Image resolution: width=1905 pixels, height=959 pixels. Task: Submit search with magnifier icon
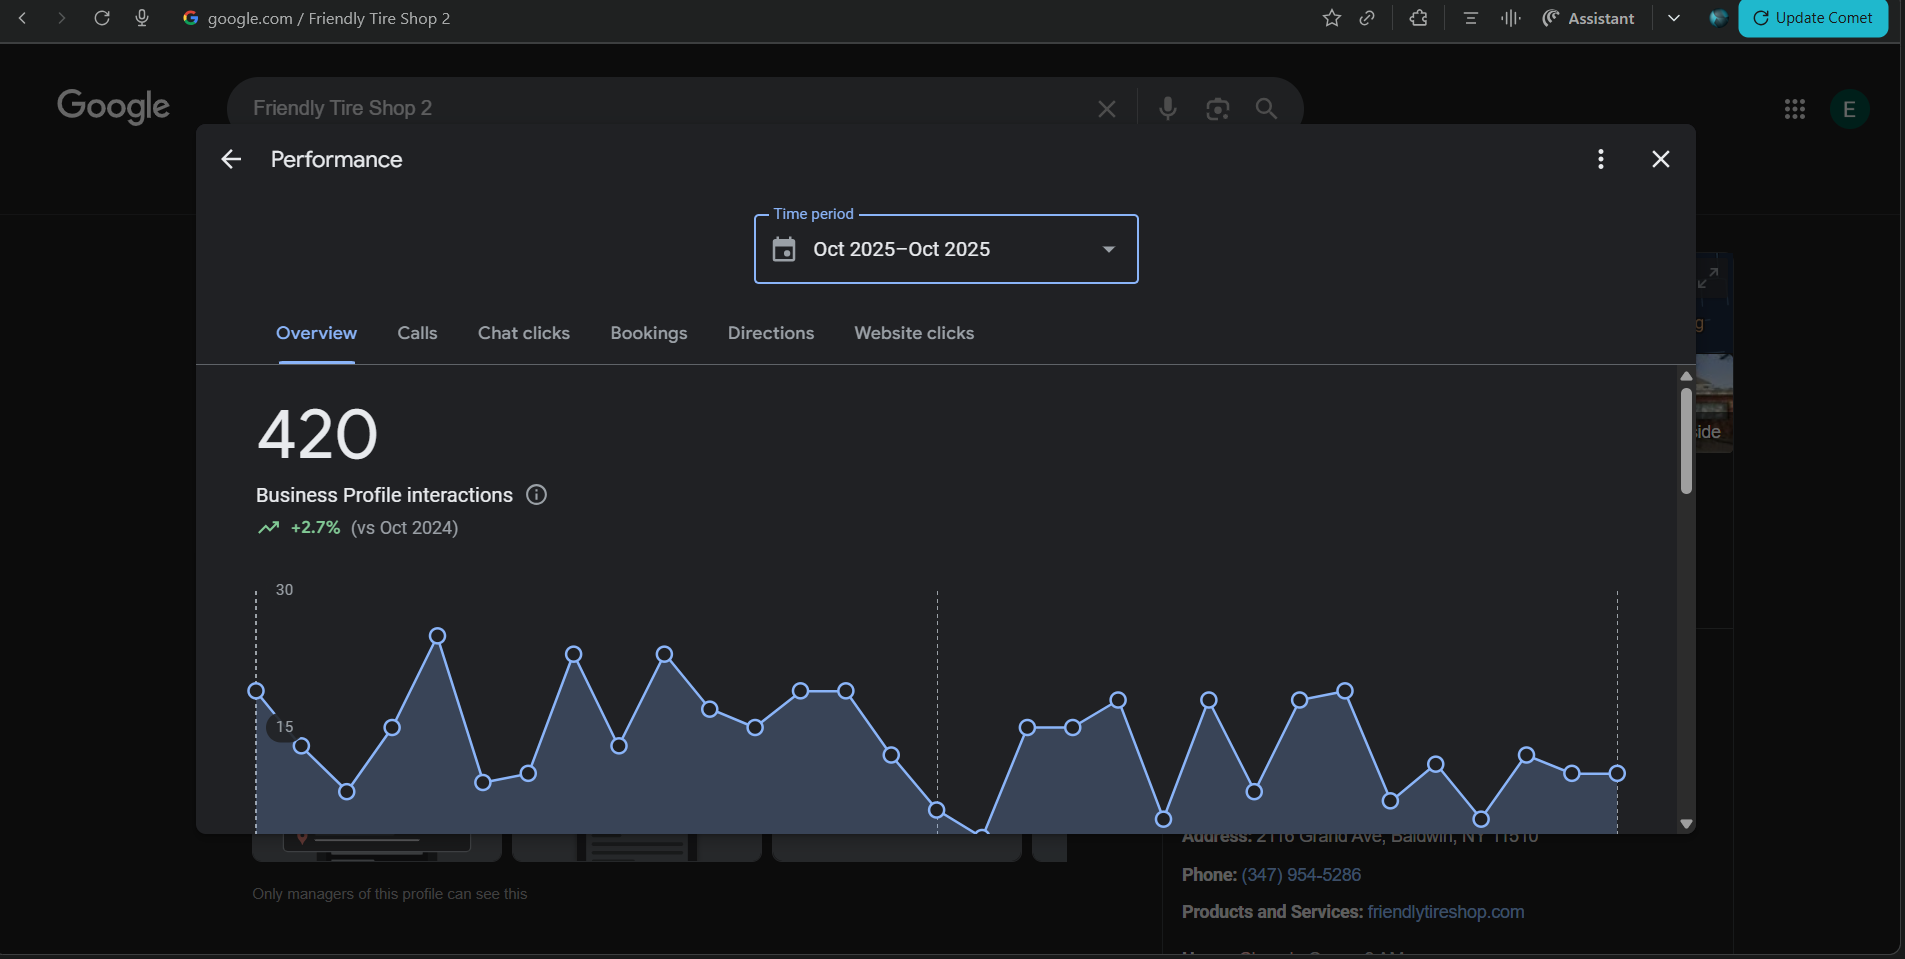1266,108
